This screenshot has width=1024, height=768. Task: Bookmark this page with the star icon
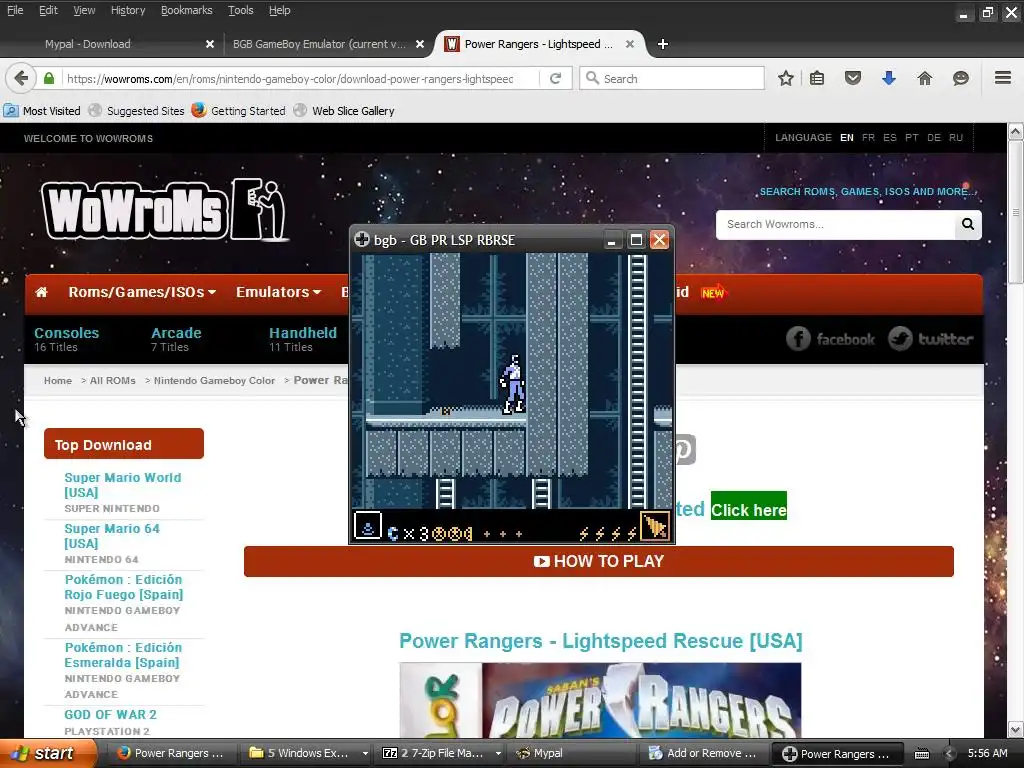pos(786,78)
